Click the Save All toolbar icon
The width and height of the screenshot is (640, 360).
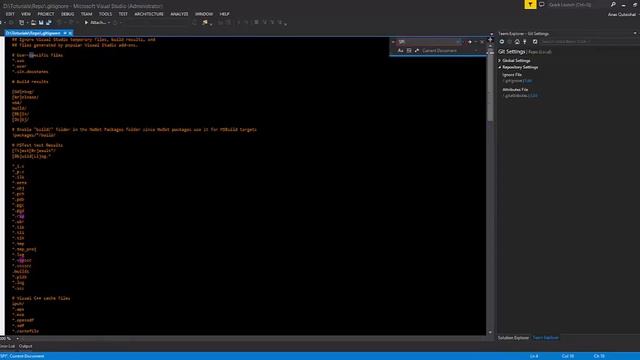[x=49, y=22]
